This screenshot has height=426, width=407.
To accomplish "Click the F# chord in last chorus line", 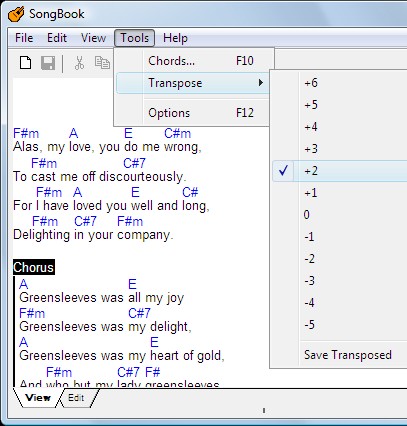I will click(153, 372).
